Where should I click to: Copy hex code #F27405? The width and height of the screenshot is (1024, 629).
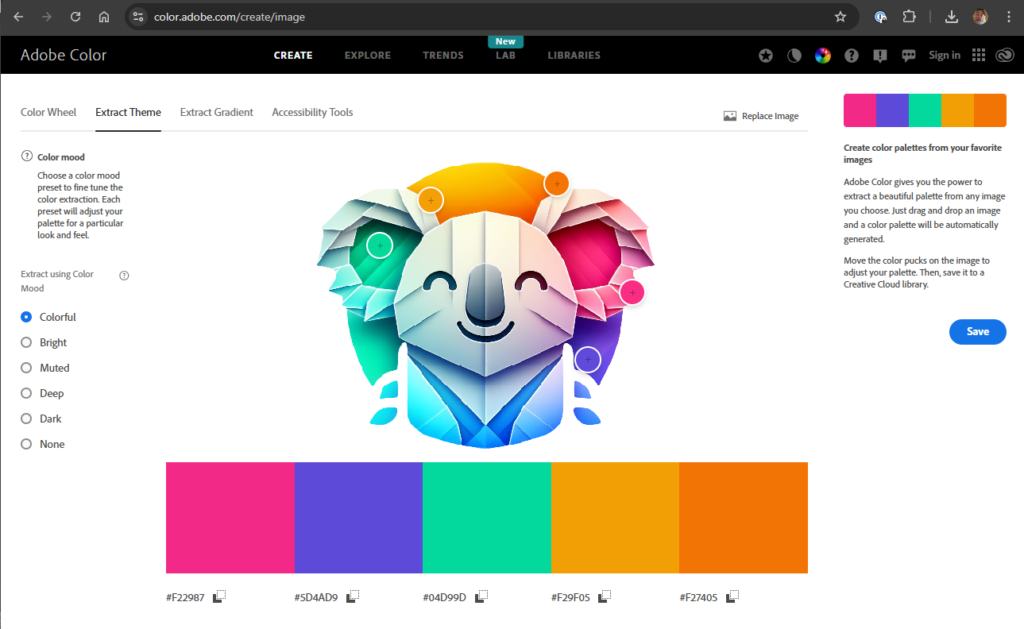tap(733, 596)
